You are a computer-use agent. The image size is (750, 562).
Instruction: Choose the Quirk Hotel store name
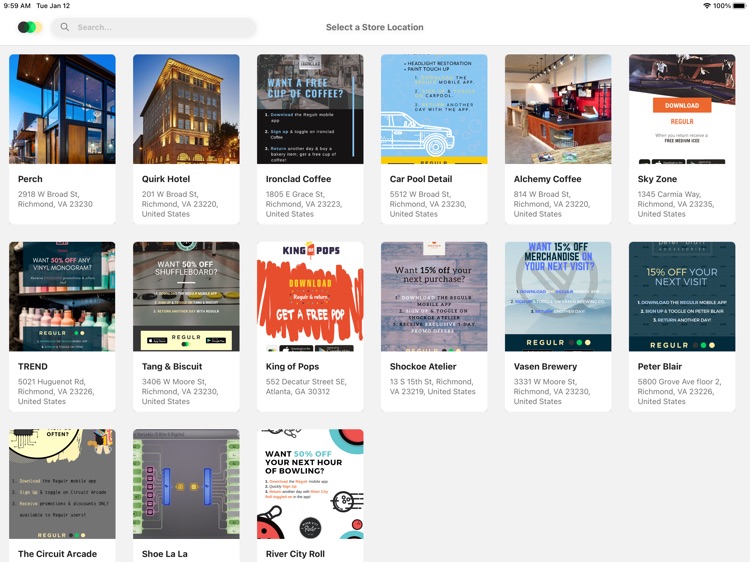pyautogui.click(x=165, y=179)
